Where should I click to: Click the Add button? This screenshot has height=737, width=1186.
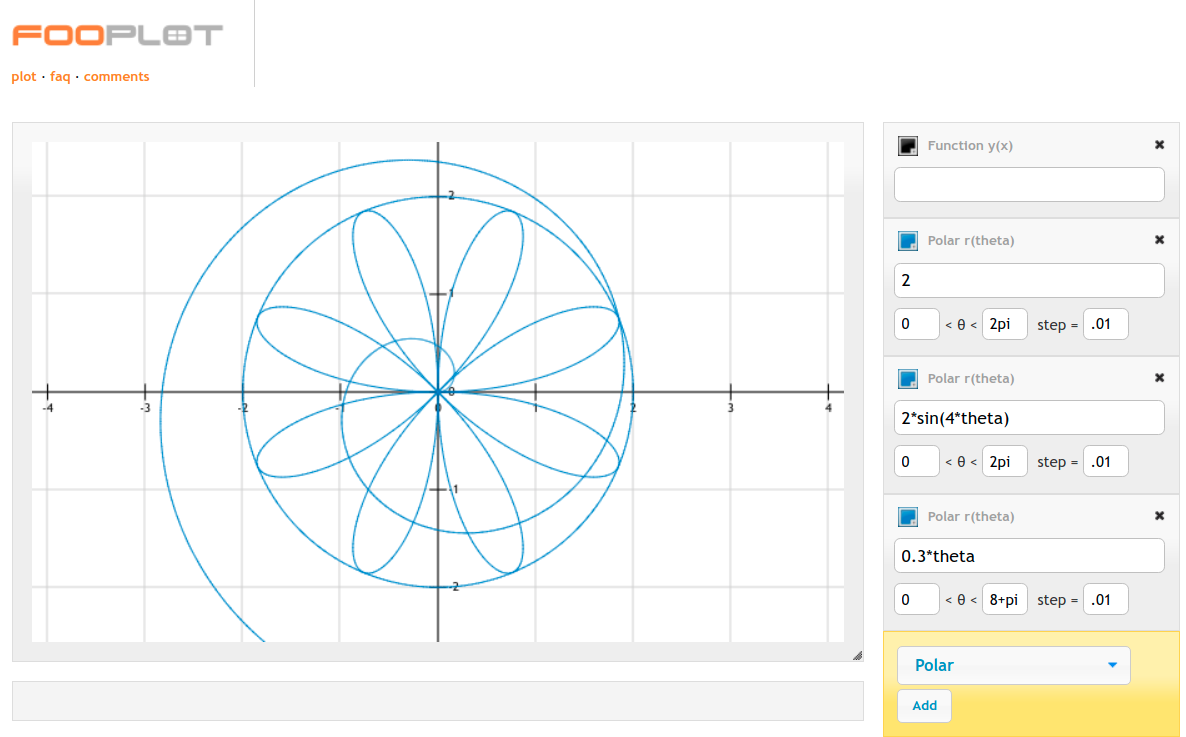[x=923, y=705]
